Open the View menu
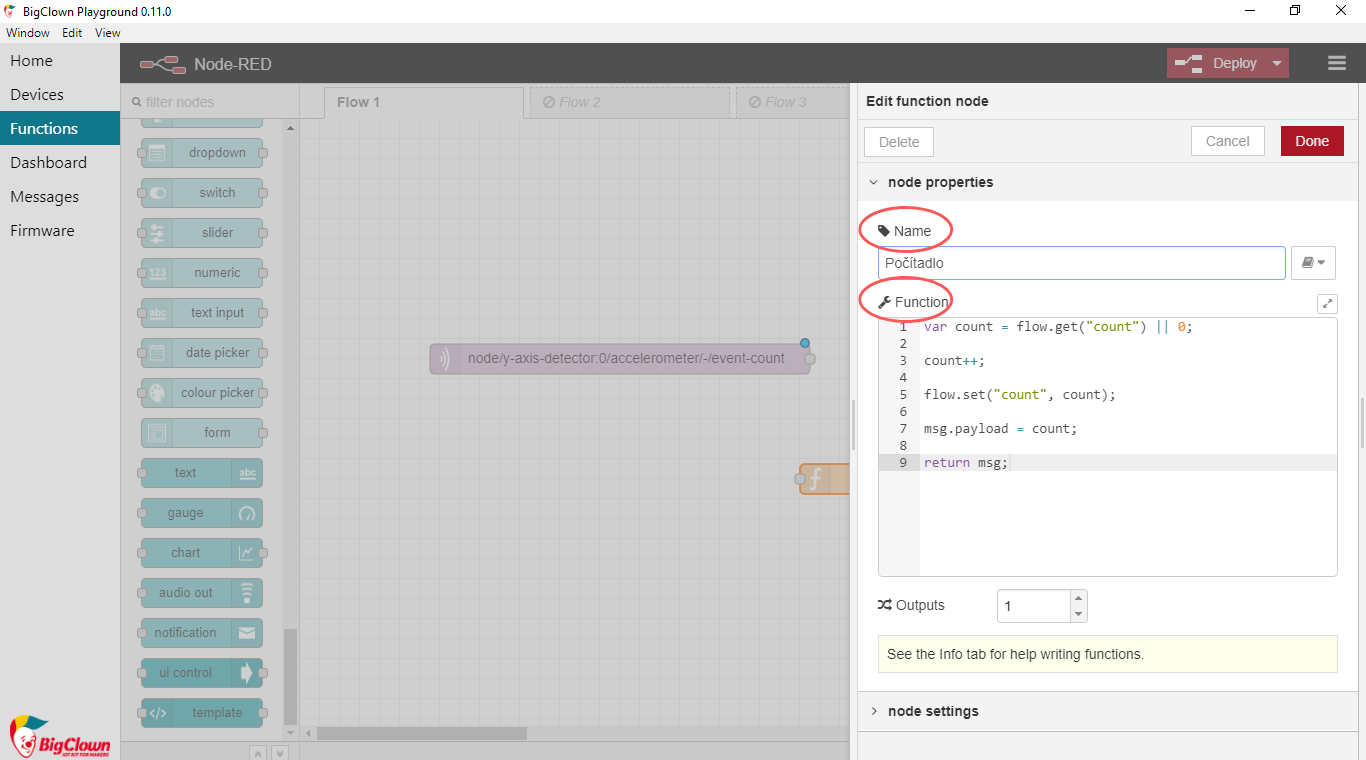This screenshot has height=760, width=1366. [x=108, y=33]
